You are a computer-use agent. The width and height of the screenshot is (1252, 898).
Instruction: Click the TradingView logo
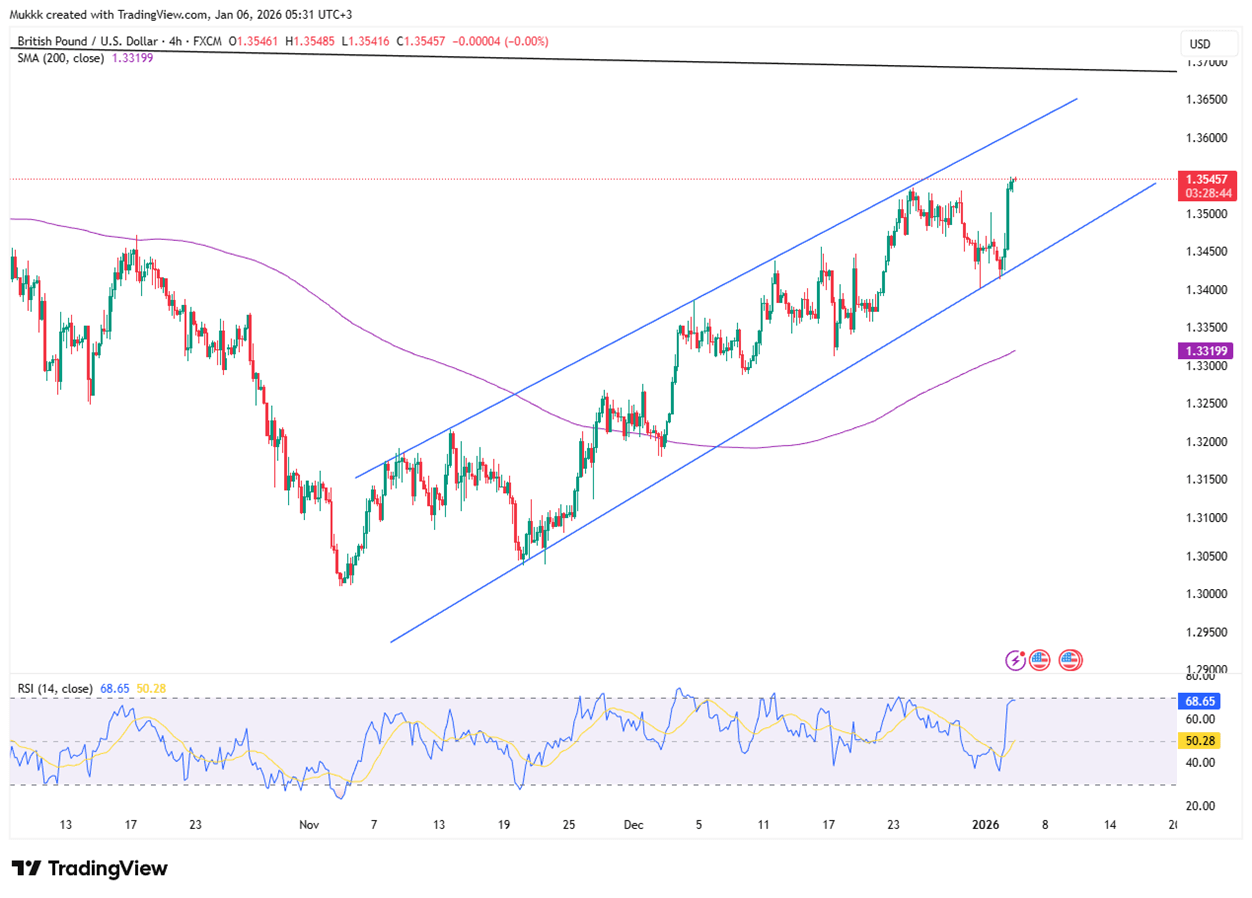click(x=90, y=868)
